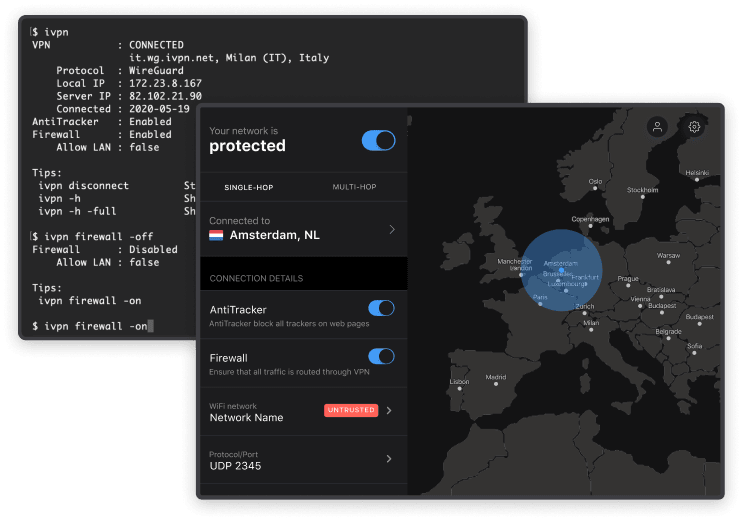Image resolution: width=743 pixels, height=521 pixels.
Task: Click 'ivpn disconnect' tip in terminal
Action: 83,186
